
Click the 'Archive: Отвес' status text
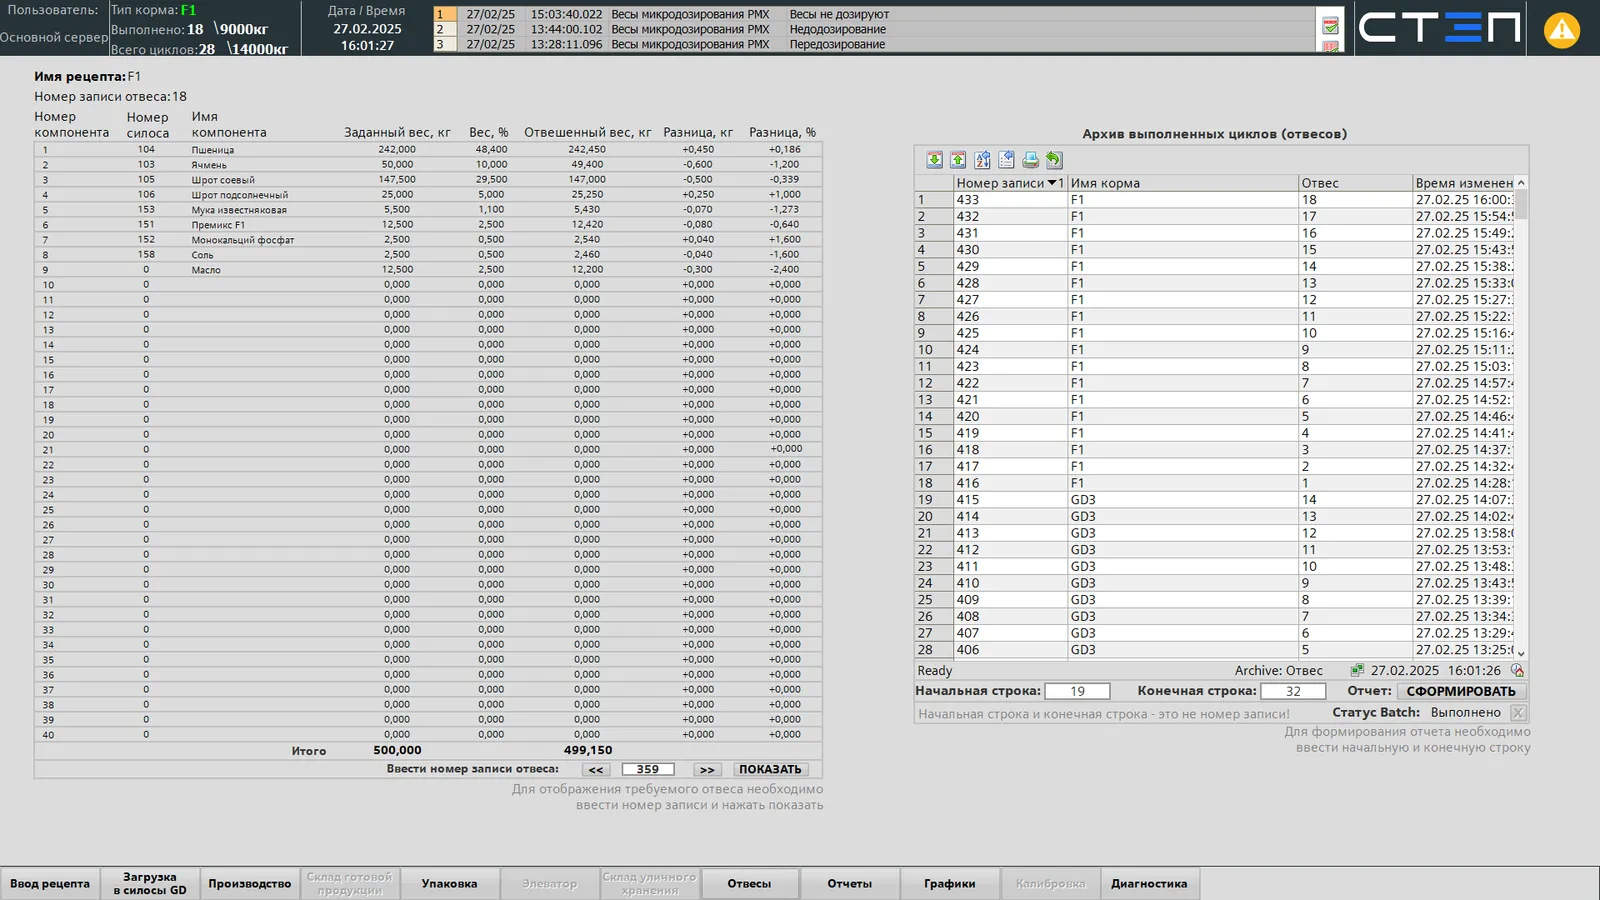click(1278, 671)
